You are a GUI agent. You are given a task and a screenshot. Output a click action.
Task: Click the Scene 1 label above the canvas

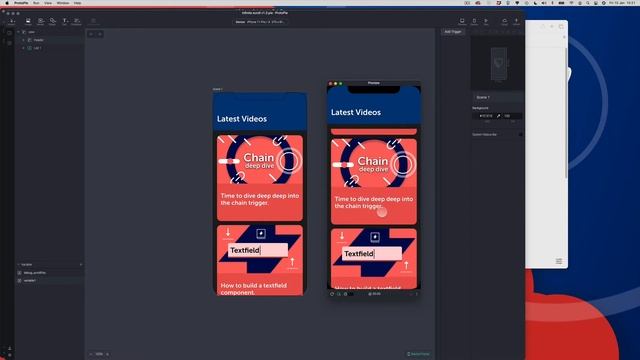[218, 89]
